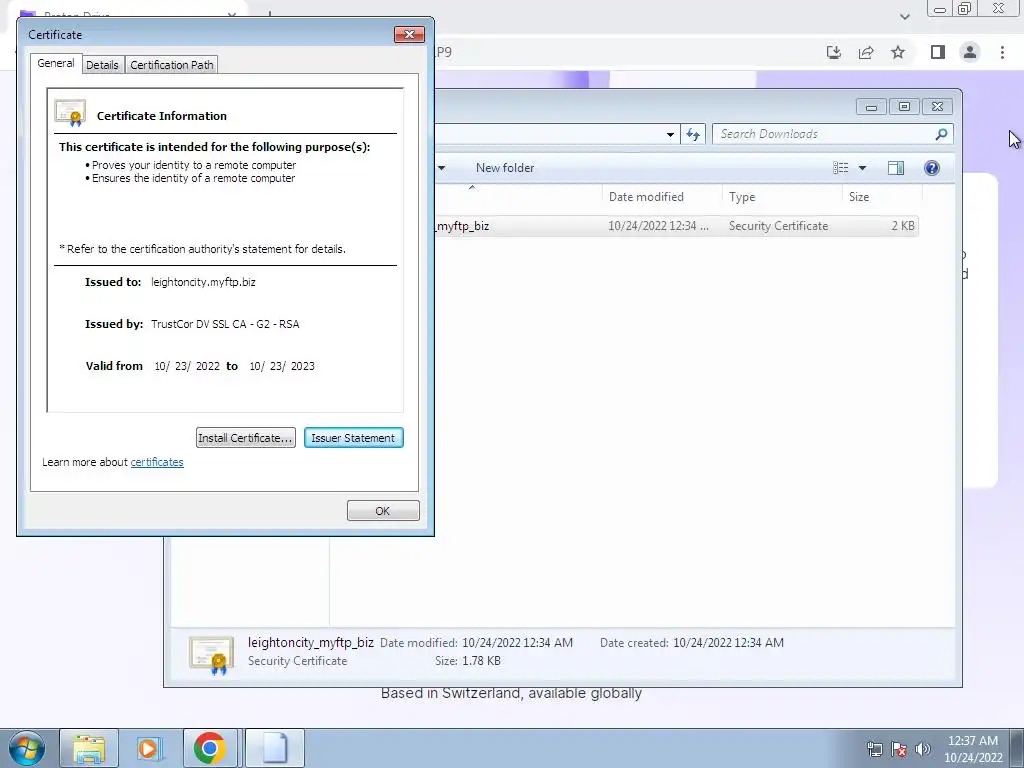Change view icon in Explorer toolbar
The image size is (1024, 768).
(x=840, y=168)
